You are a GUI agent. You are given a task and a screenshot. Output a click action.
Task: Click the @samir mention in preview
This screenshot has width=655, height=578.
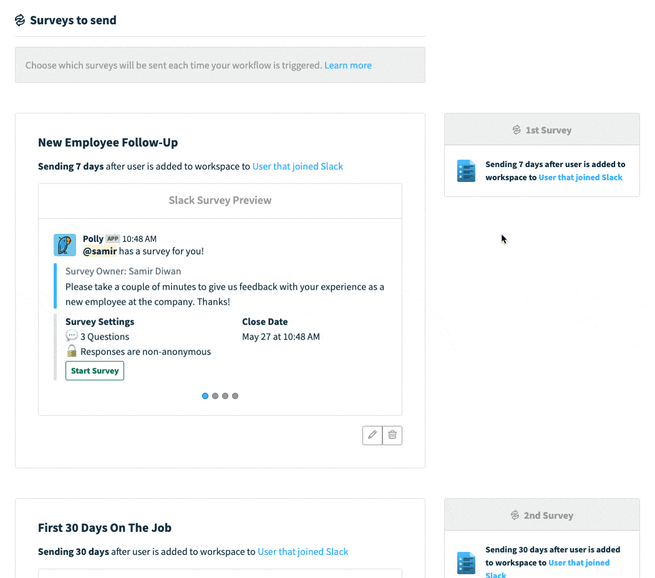pyautogui.click(x=100, y=251)
